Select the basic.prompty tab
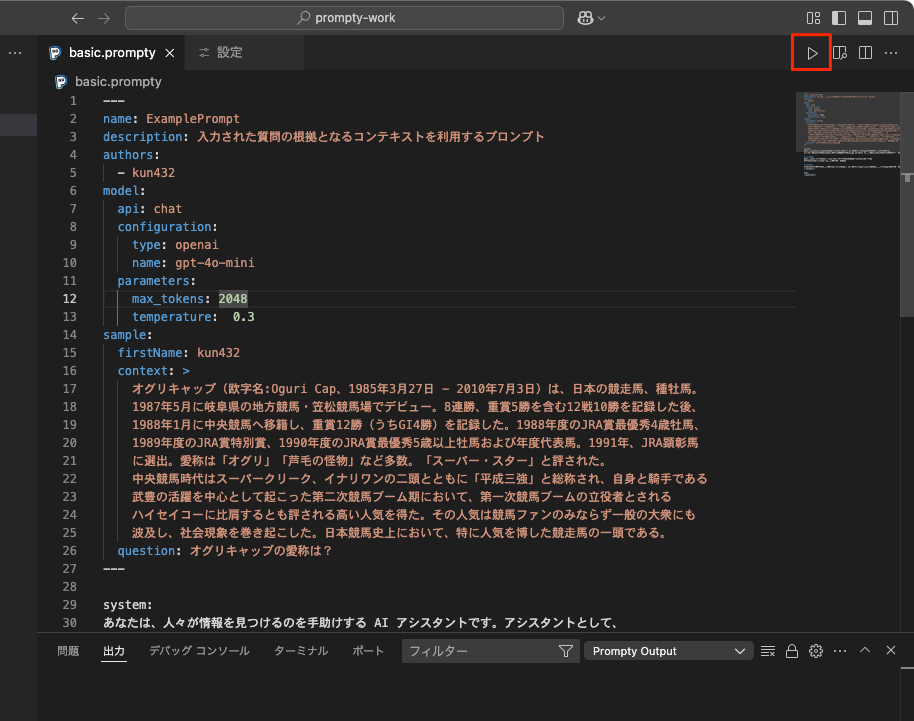This screenshot has width=914, height=721. point(112,52)
